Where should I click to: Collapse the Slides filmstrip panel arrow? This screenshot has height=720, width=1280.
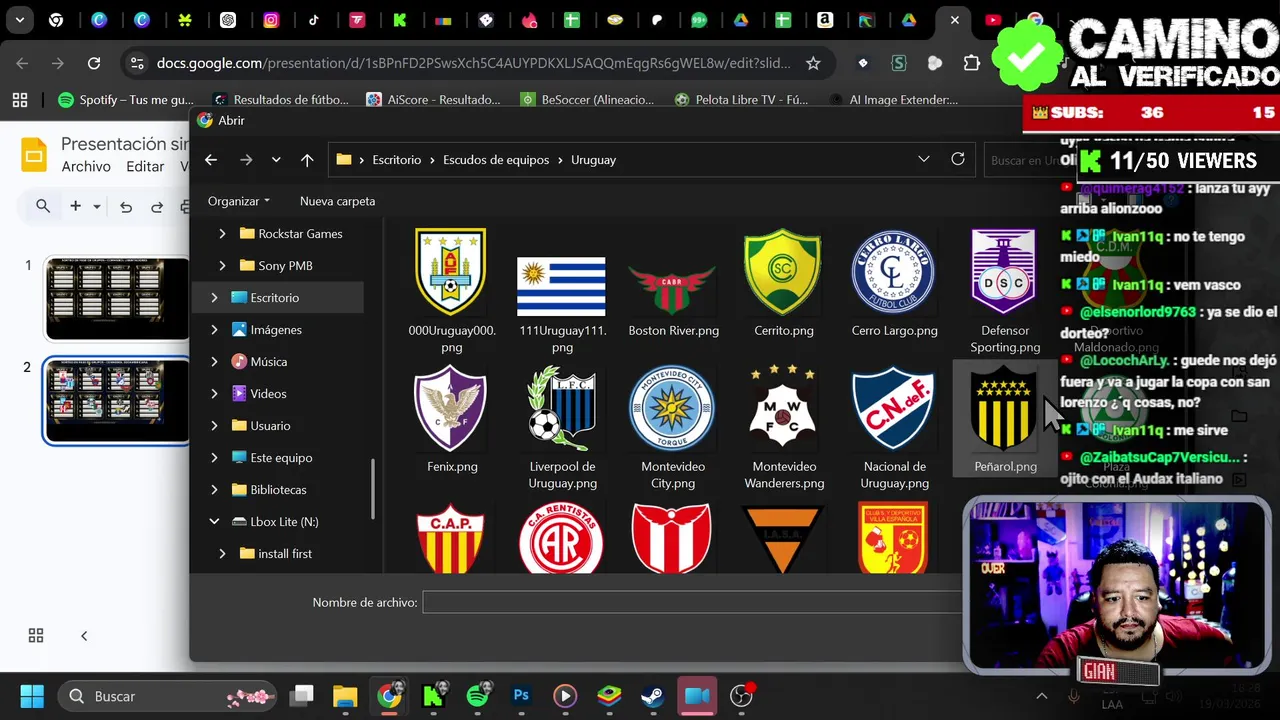pos(84,636)
